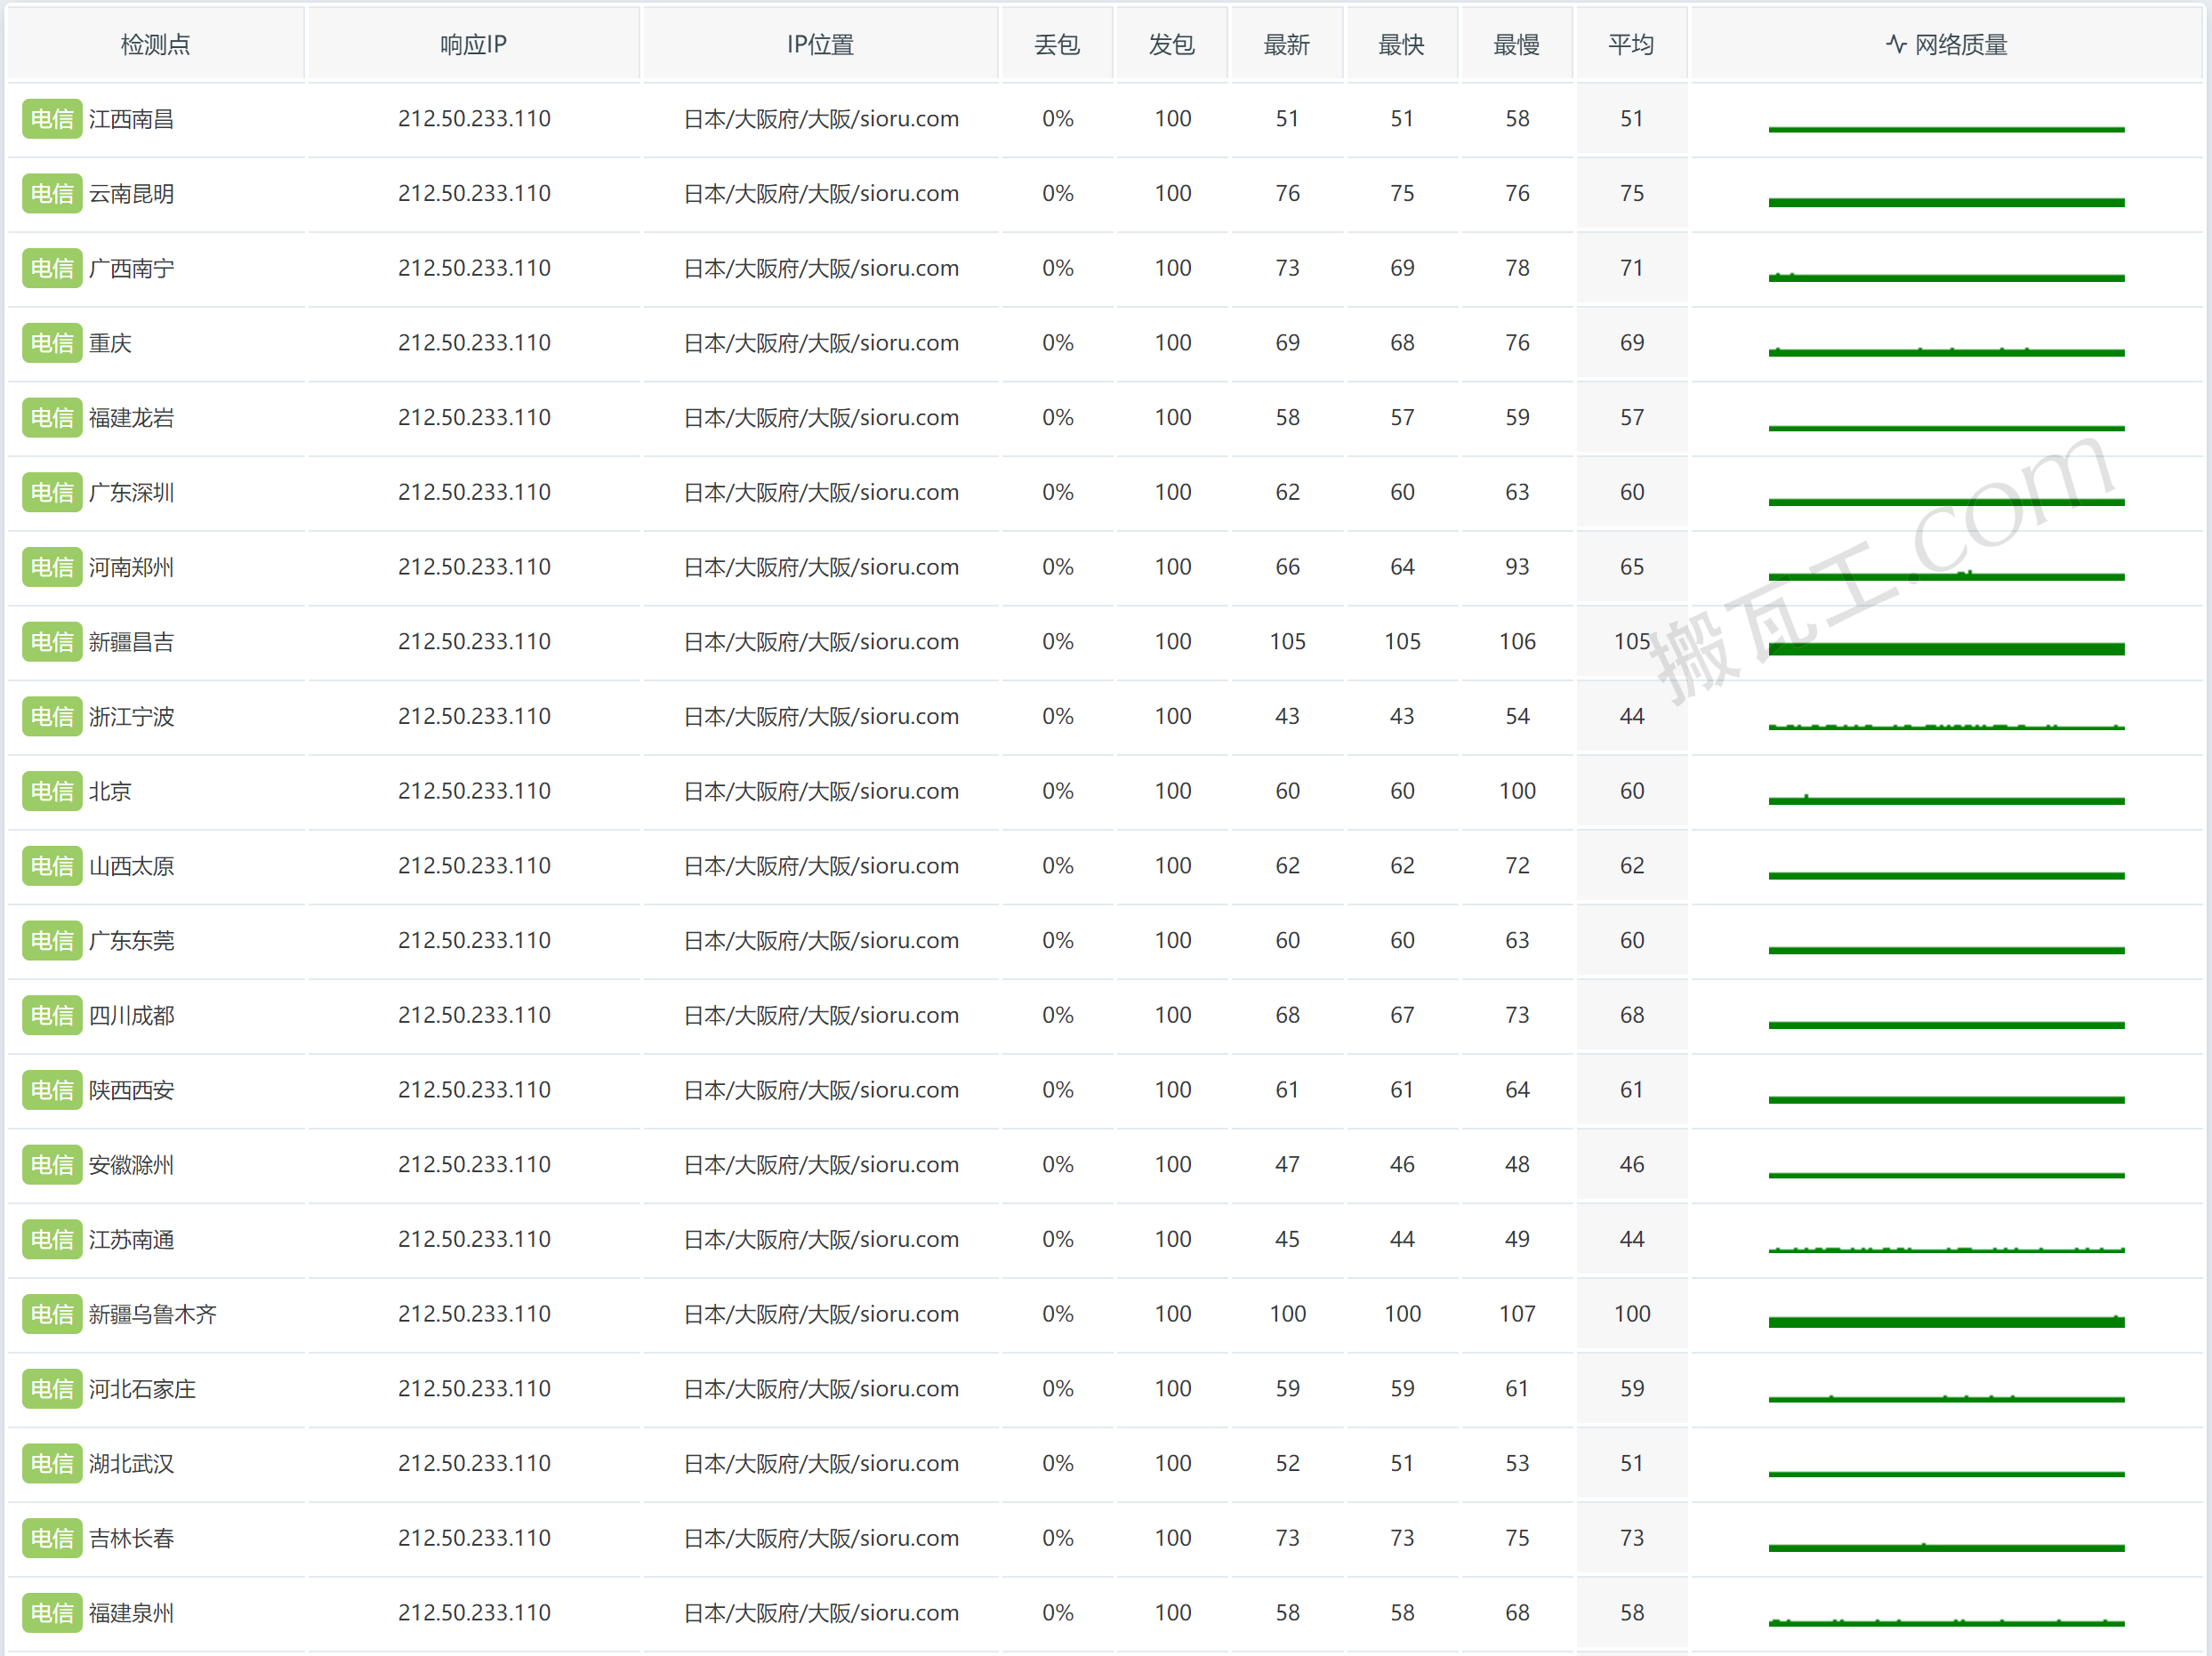Viewport: 2212px width, 1656px height.
Task: Click IP location text in 浙江宁波 row
Action: pyautogui.click(x=821, y=716)
